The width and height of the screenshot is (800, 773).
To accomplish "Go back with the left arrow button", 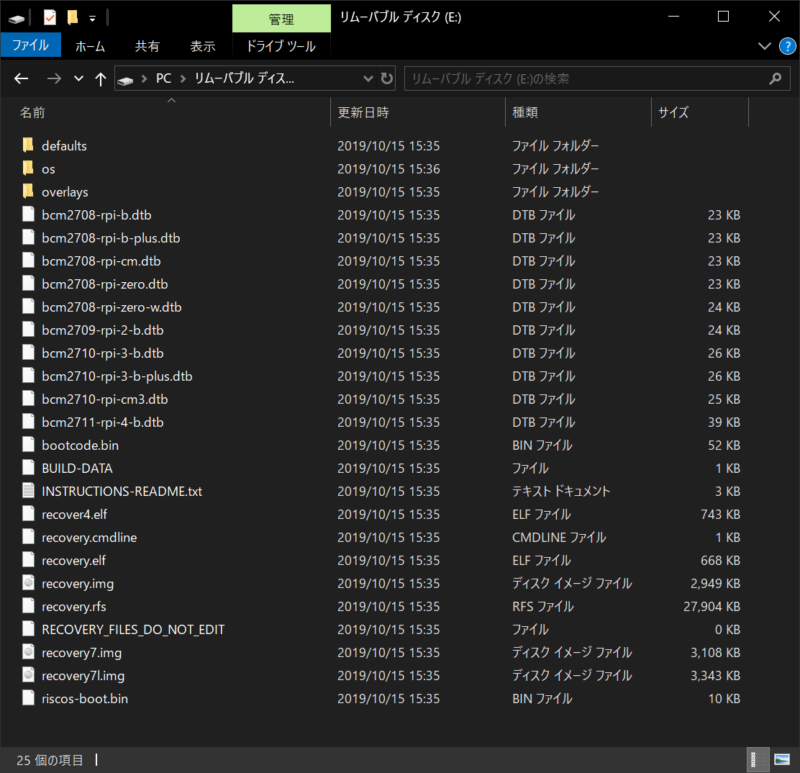I will [x=21, y=78].
